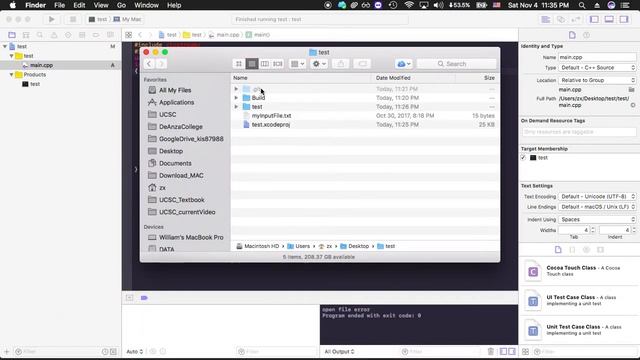
Task: Open Finder View menu
Action: [101, 5]
